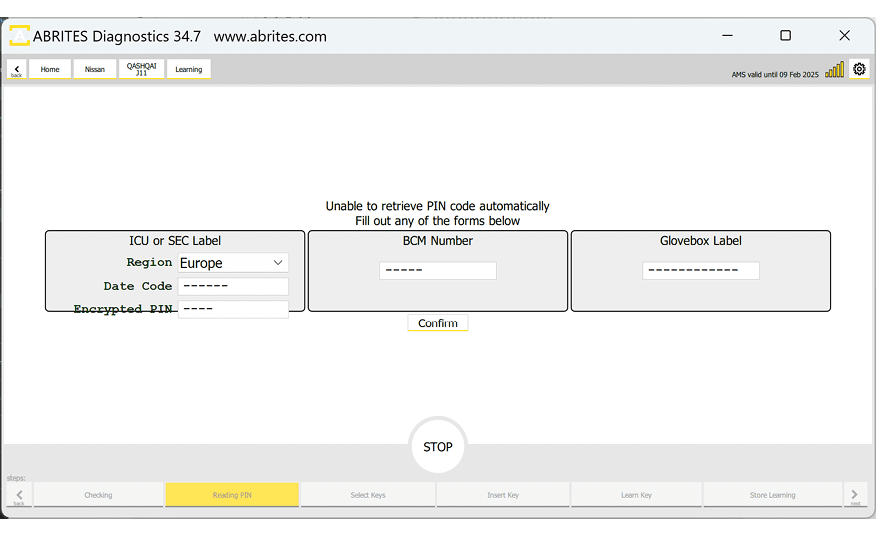Click the Date Code input field
The width and height of the screenshot is (876, 536).
pyautogui.click(x=233, y=286)
